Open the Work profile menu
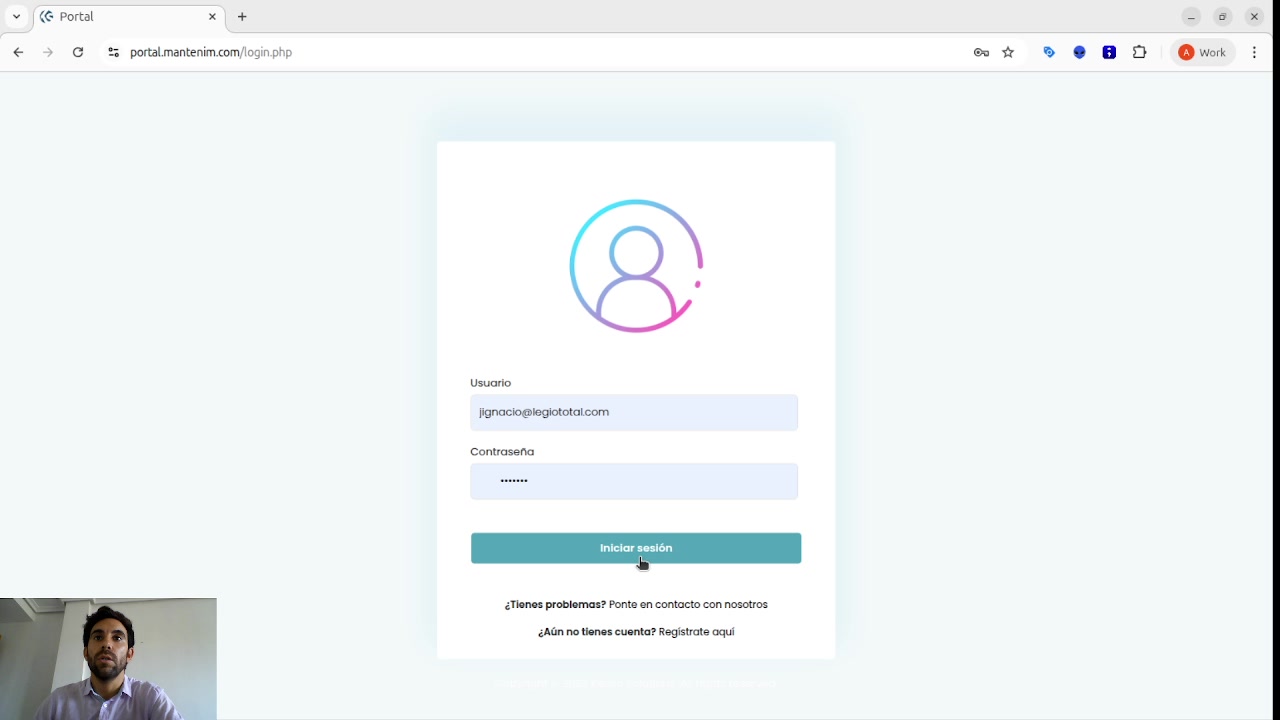Viewport: 1280px width, 720px height. 1202,53
